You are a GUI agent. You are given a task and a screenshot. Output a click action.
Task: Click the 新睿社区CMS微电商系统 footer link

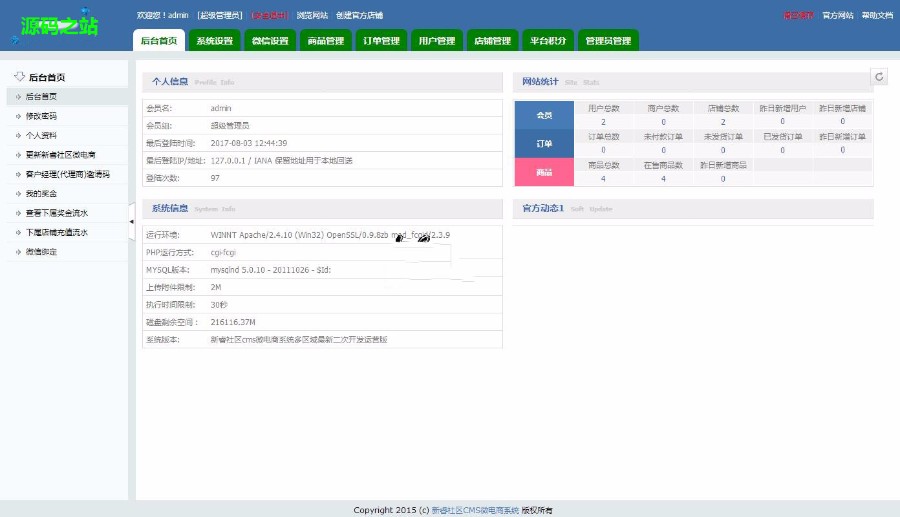[x=475, y=510]
